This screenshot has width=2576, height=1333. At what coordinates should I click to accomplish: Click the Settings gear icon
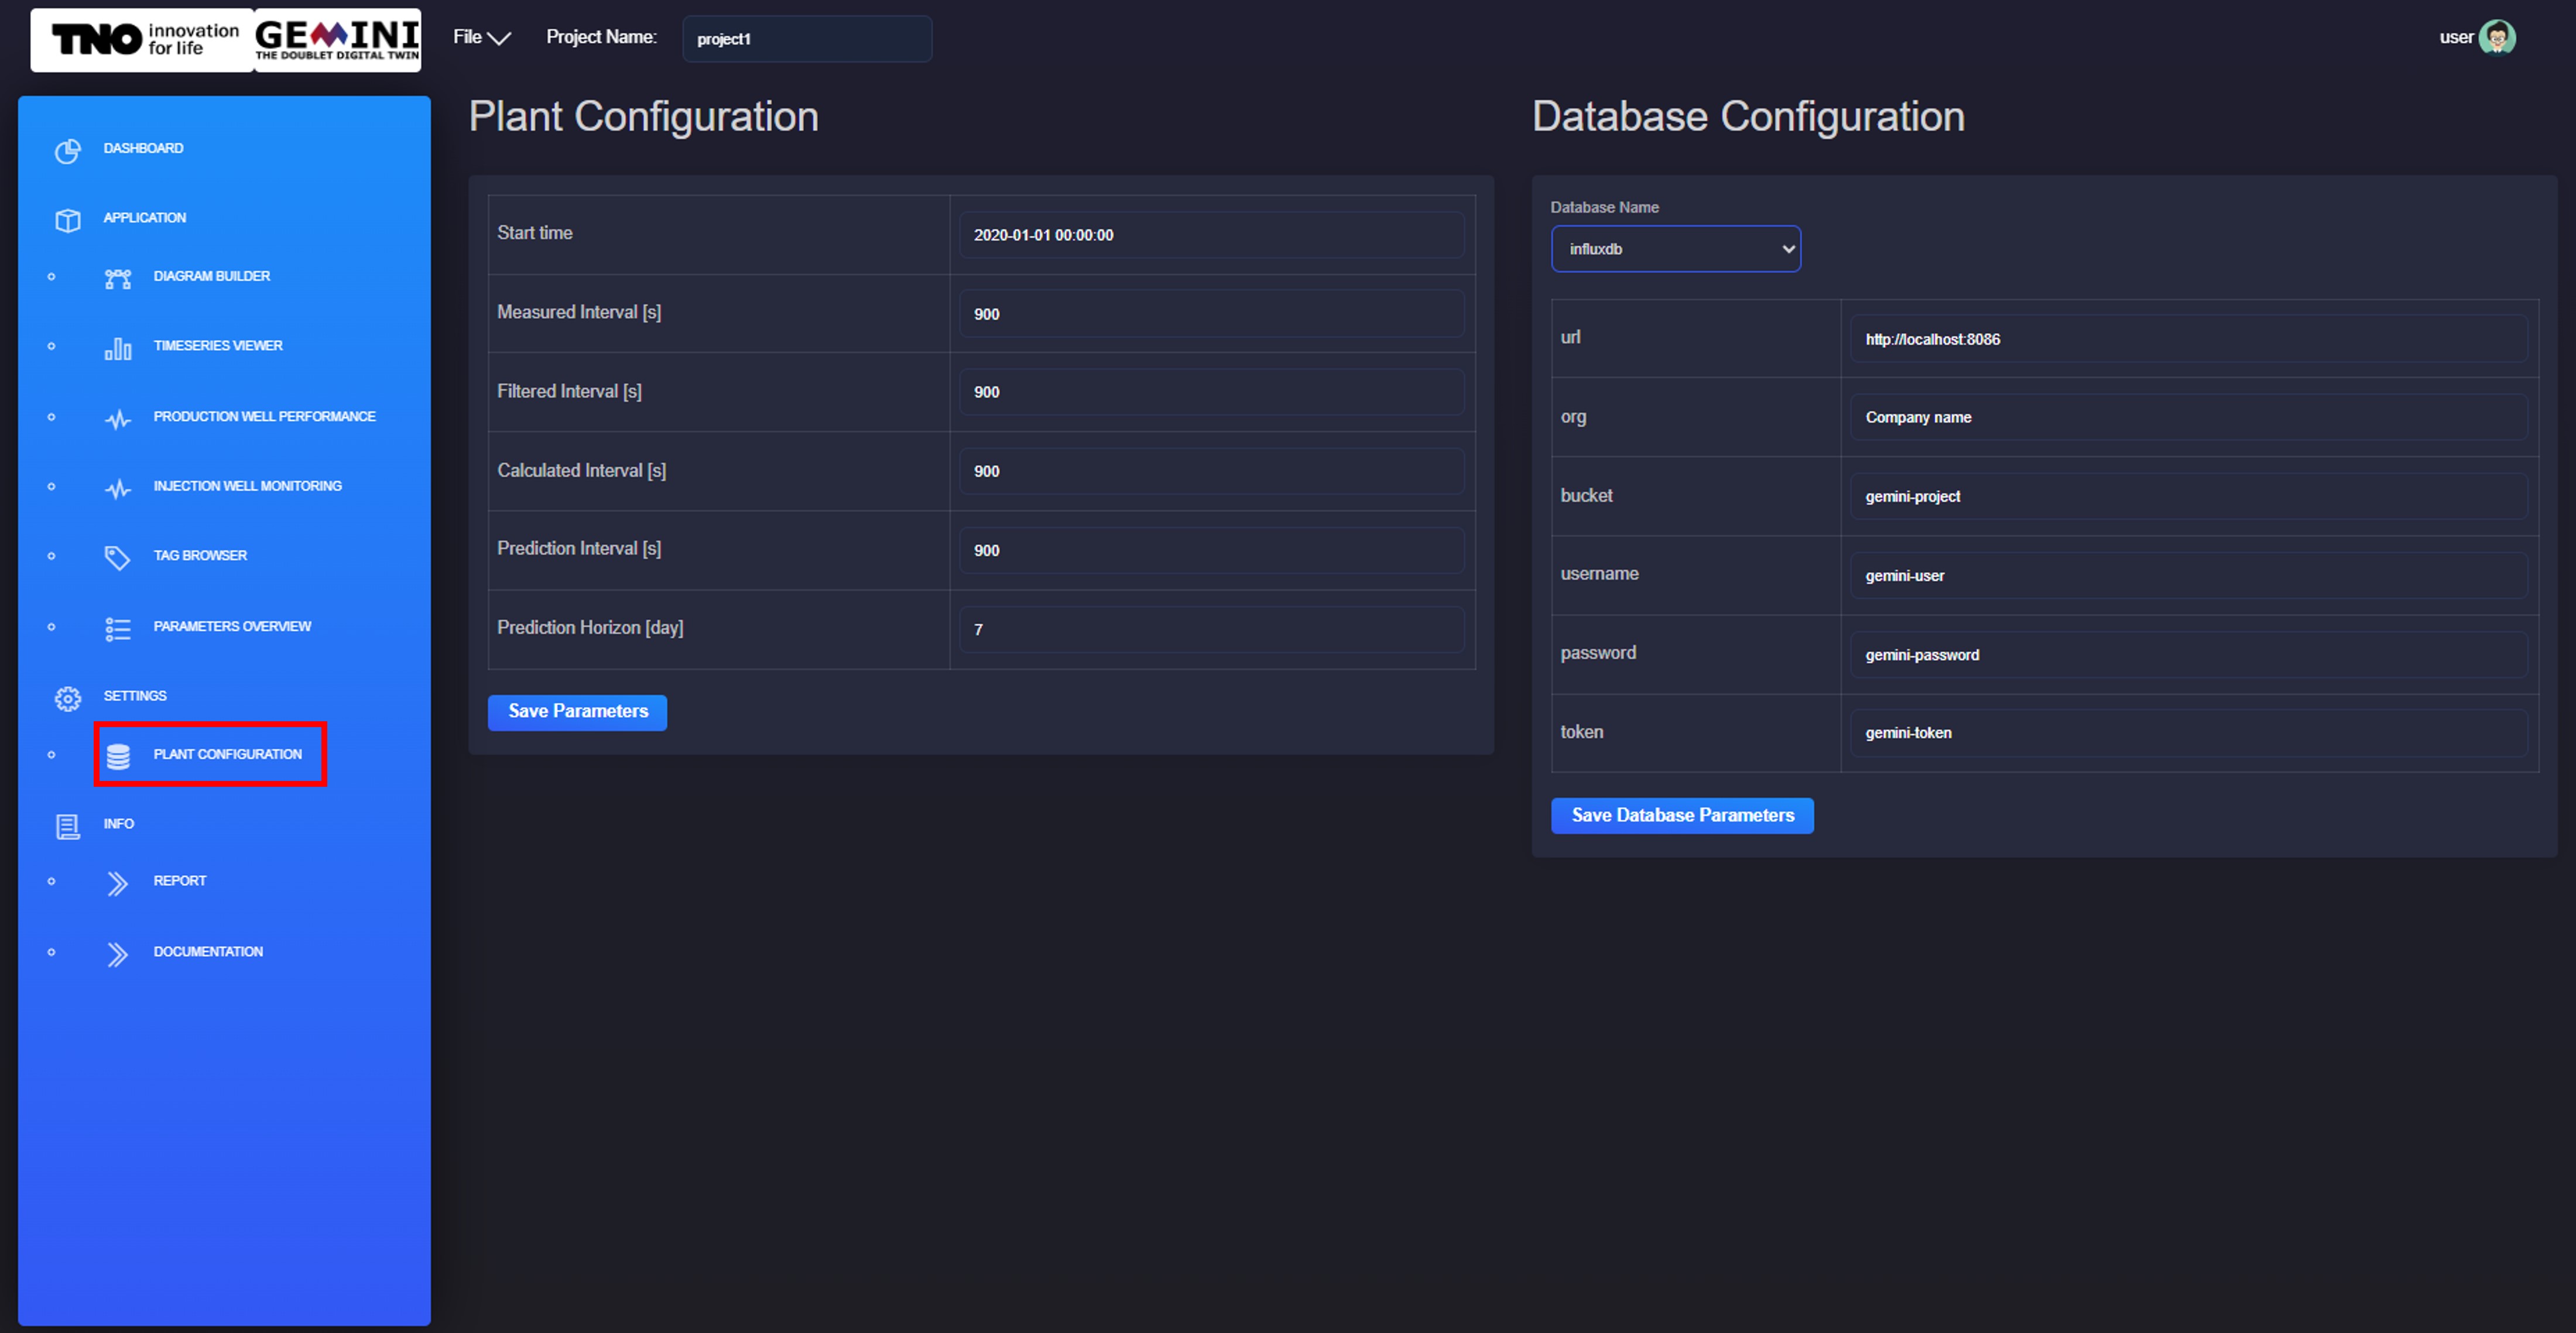[x=67, y=697]
